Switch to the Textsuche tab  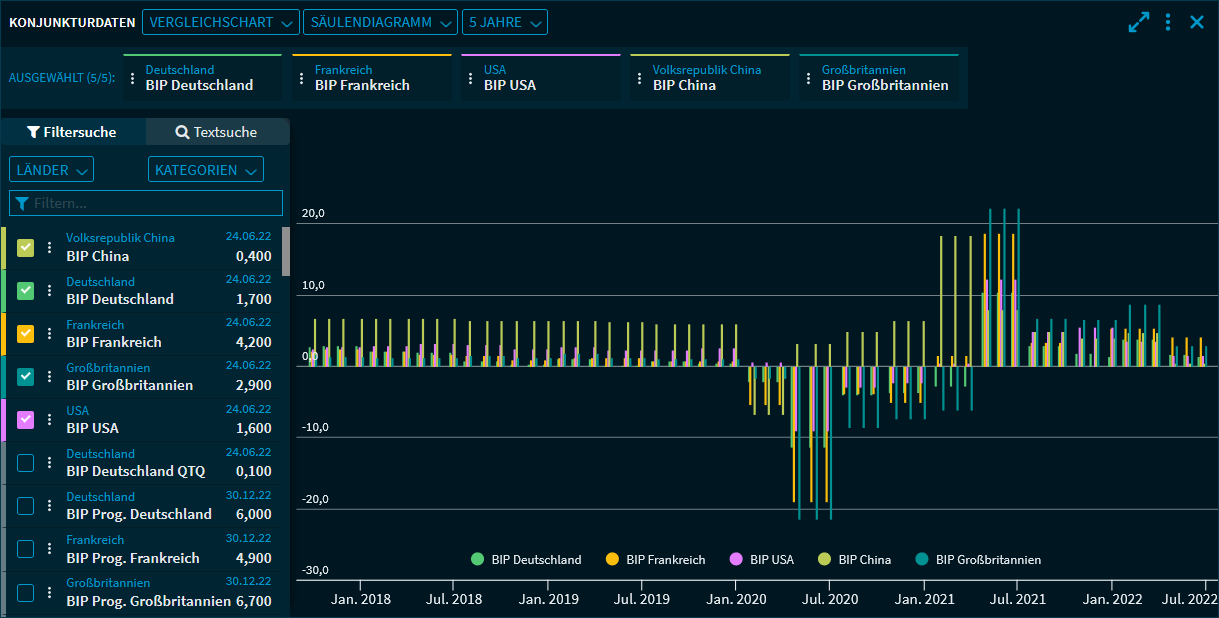point(217,132)
